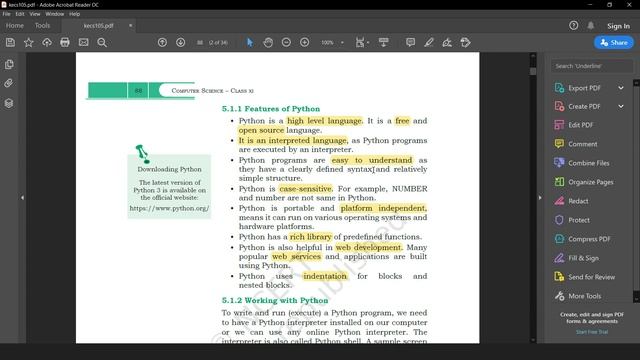The height and width of the screenshot is (360, 640).
Task: Add a sticky note comment icon
Action: click(411, 42)
